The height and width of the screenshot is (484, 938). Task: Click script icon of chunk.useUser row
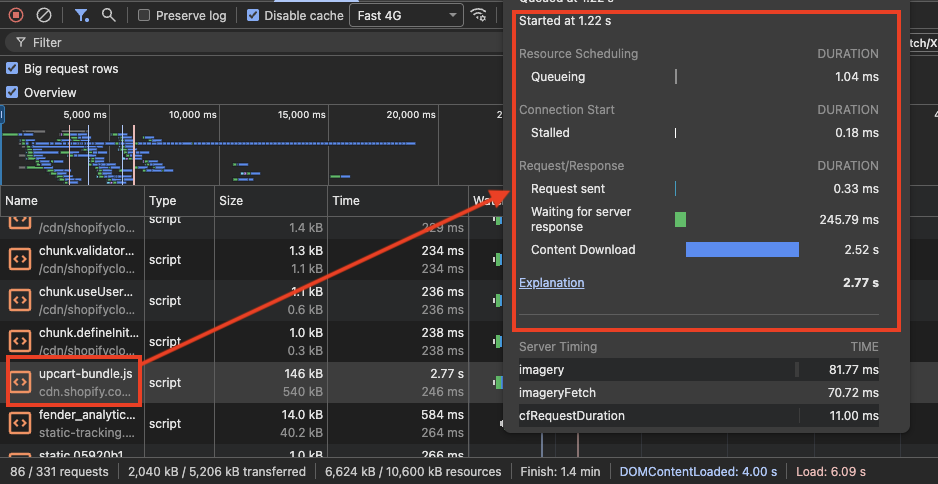point(20,300)
